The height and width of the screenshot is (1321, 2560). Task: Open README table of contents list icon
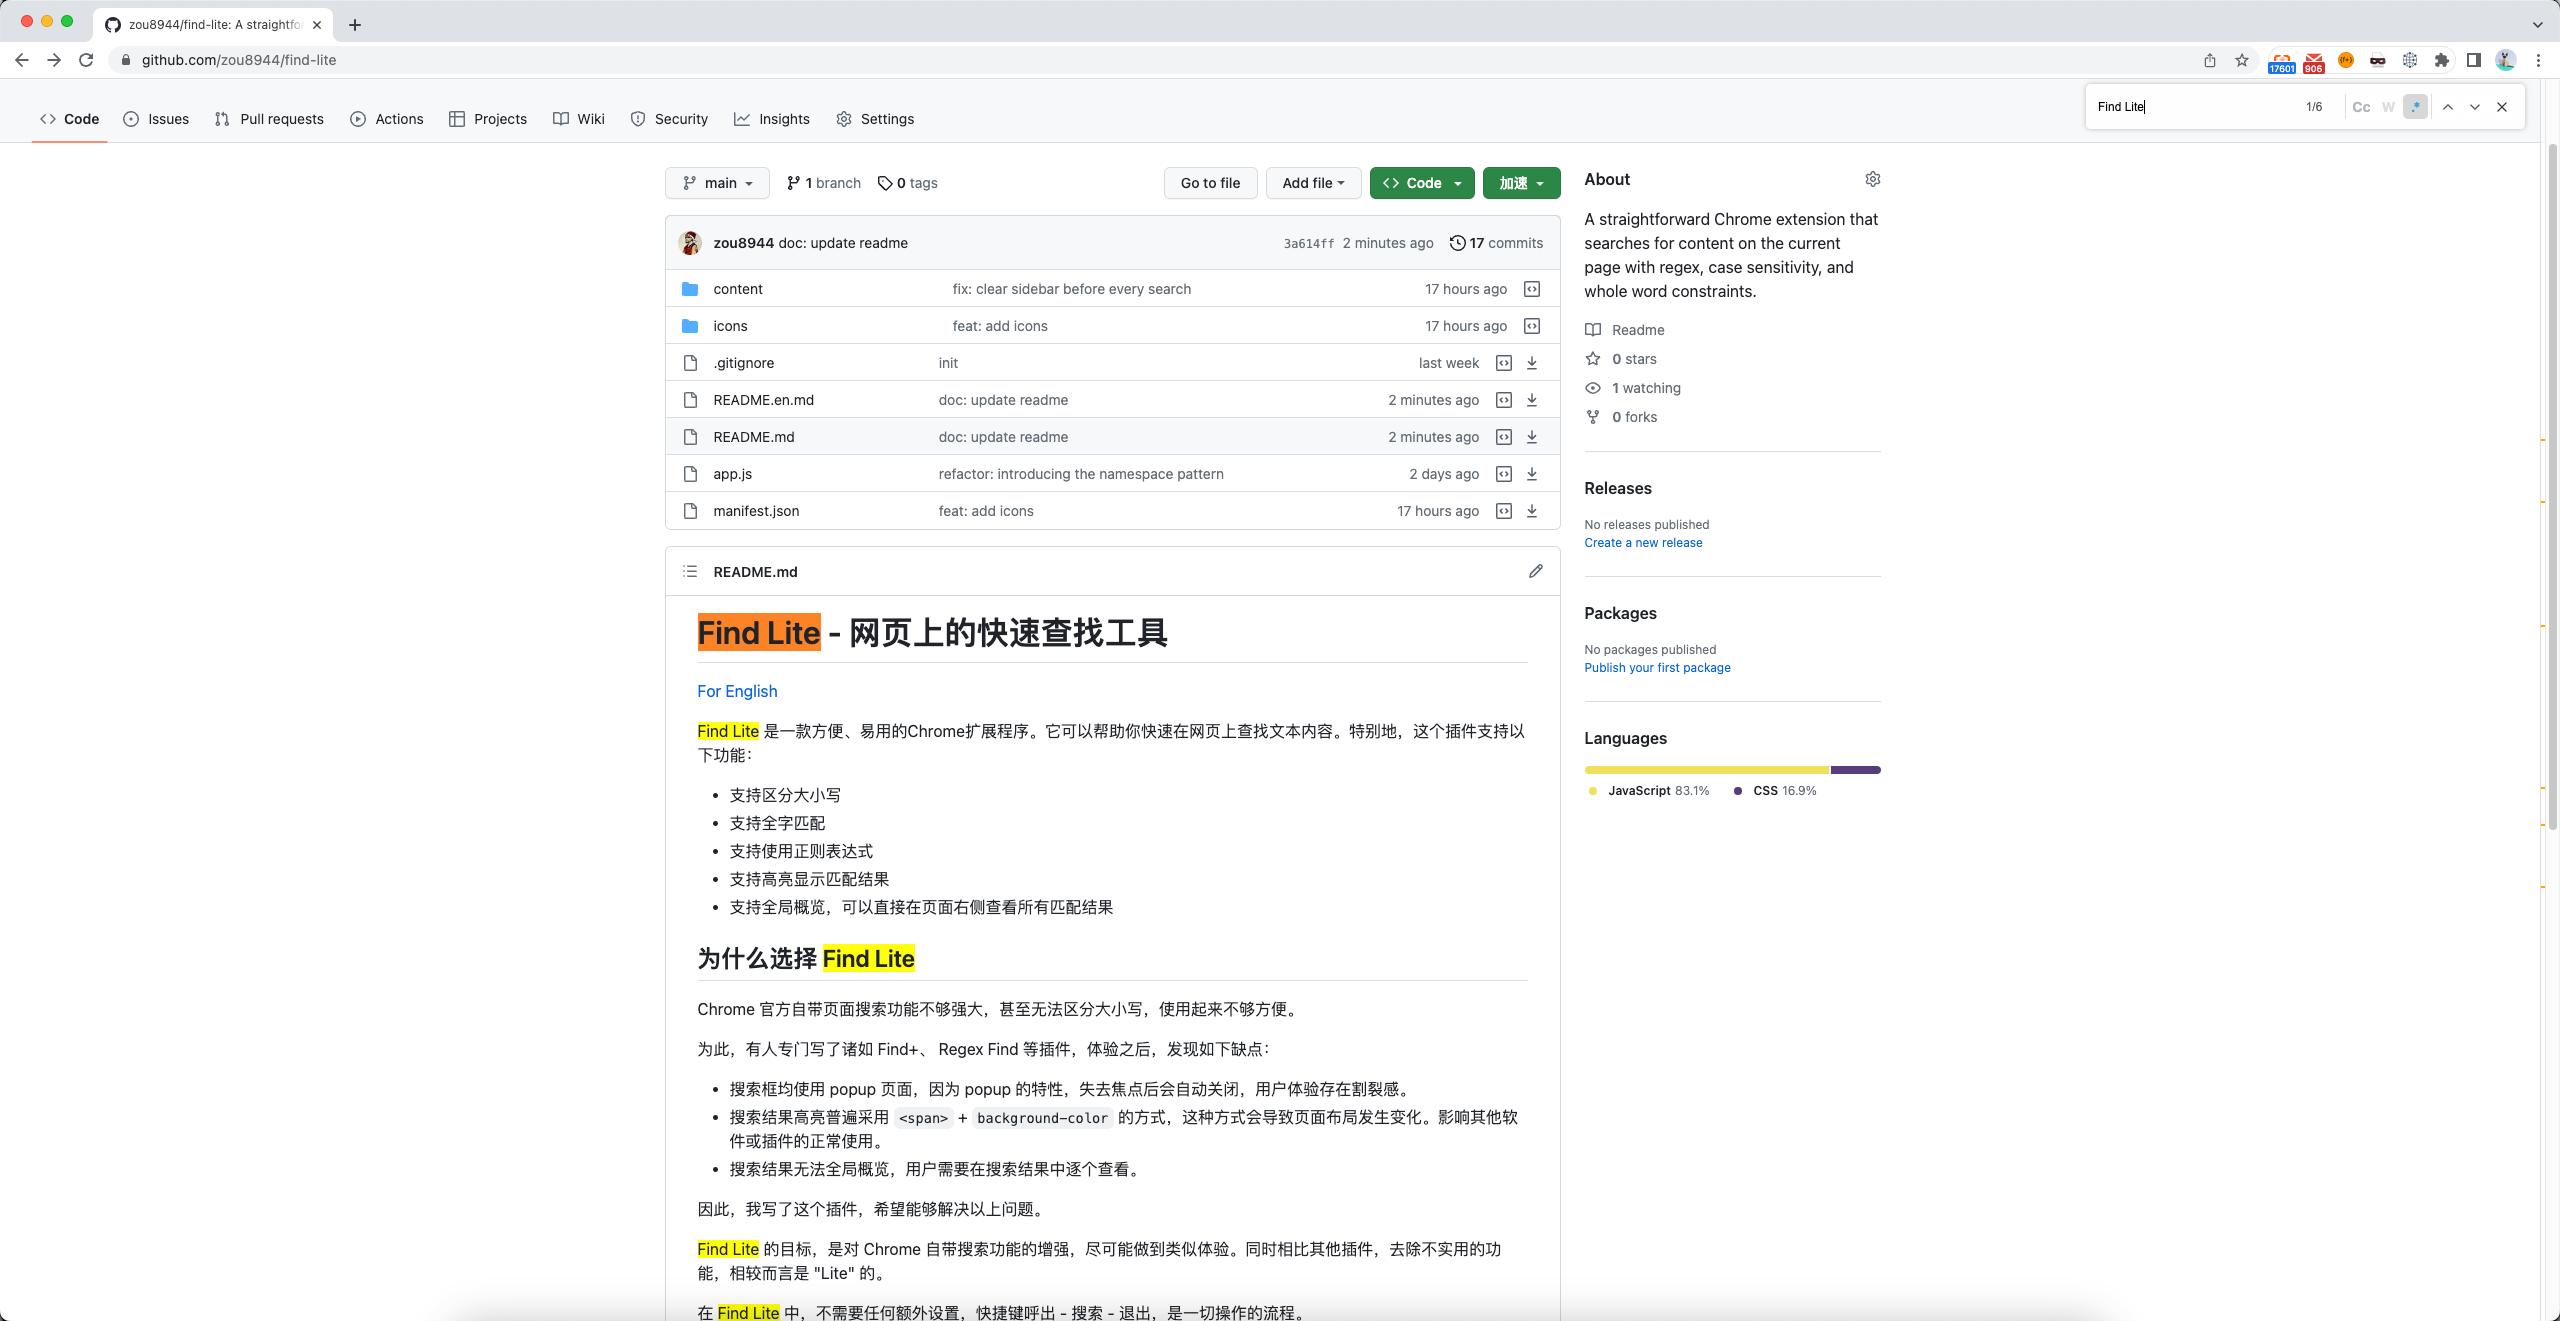(x=689, y=571)
